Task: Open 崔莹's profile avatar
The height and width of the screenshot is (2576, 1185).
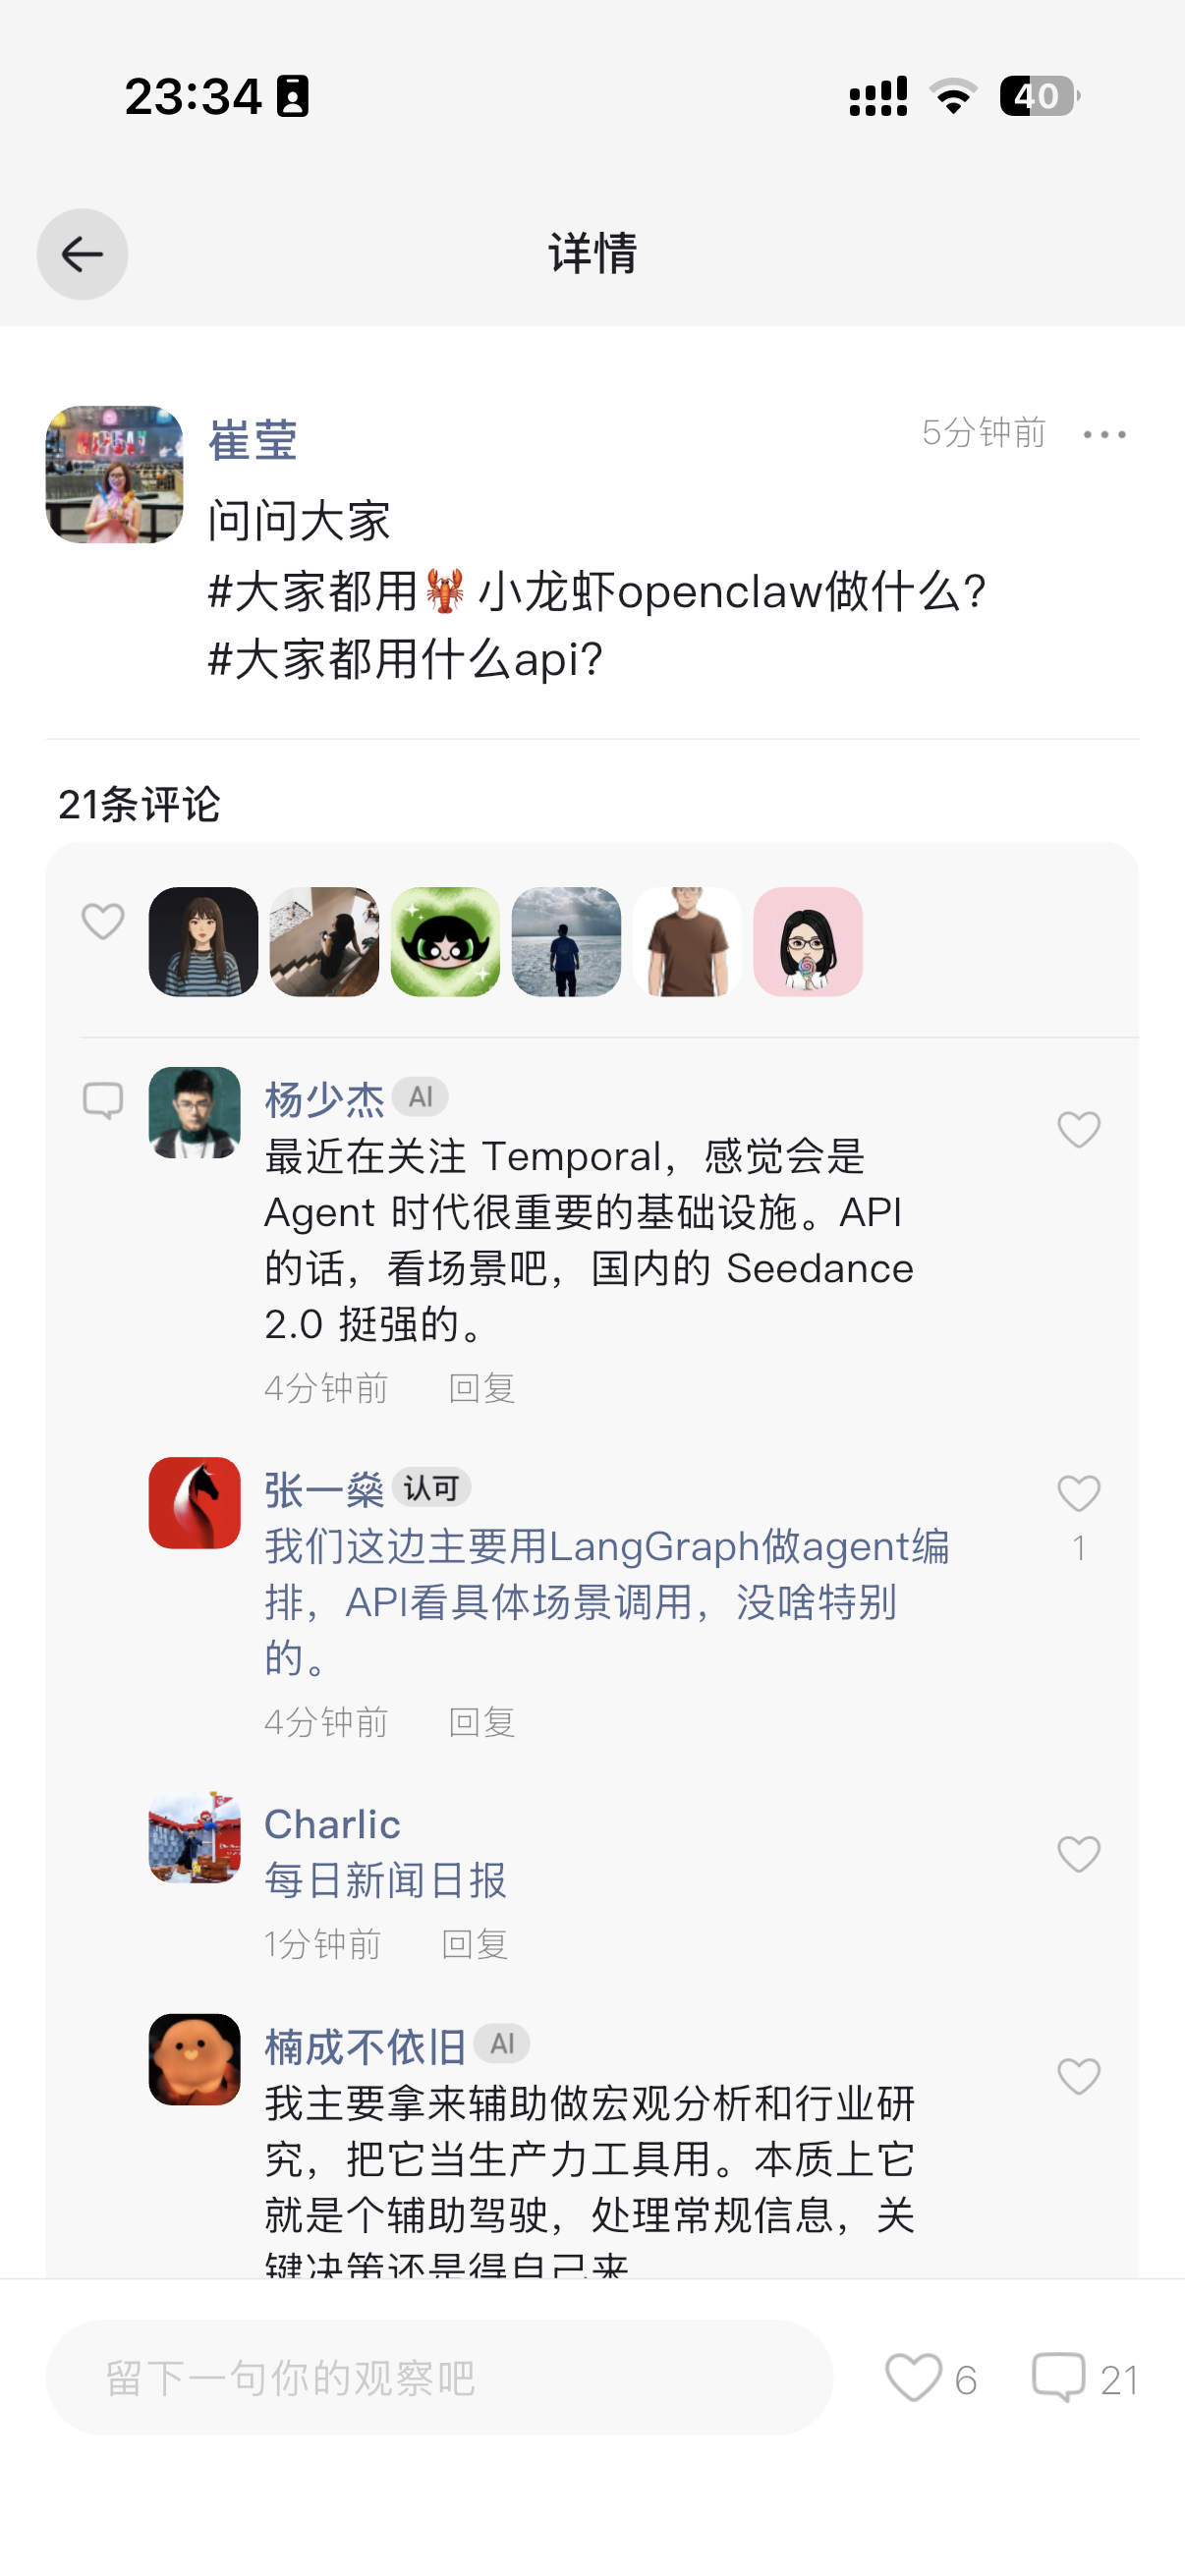Action: tap(114, 474)
